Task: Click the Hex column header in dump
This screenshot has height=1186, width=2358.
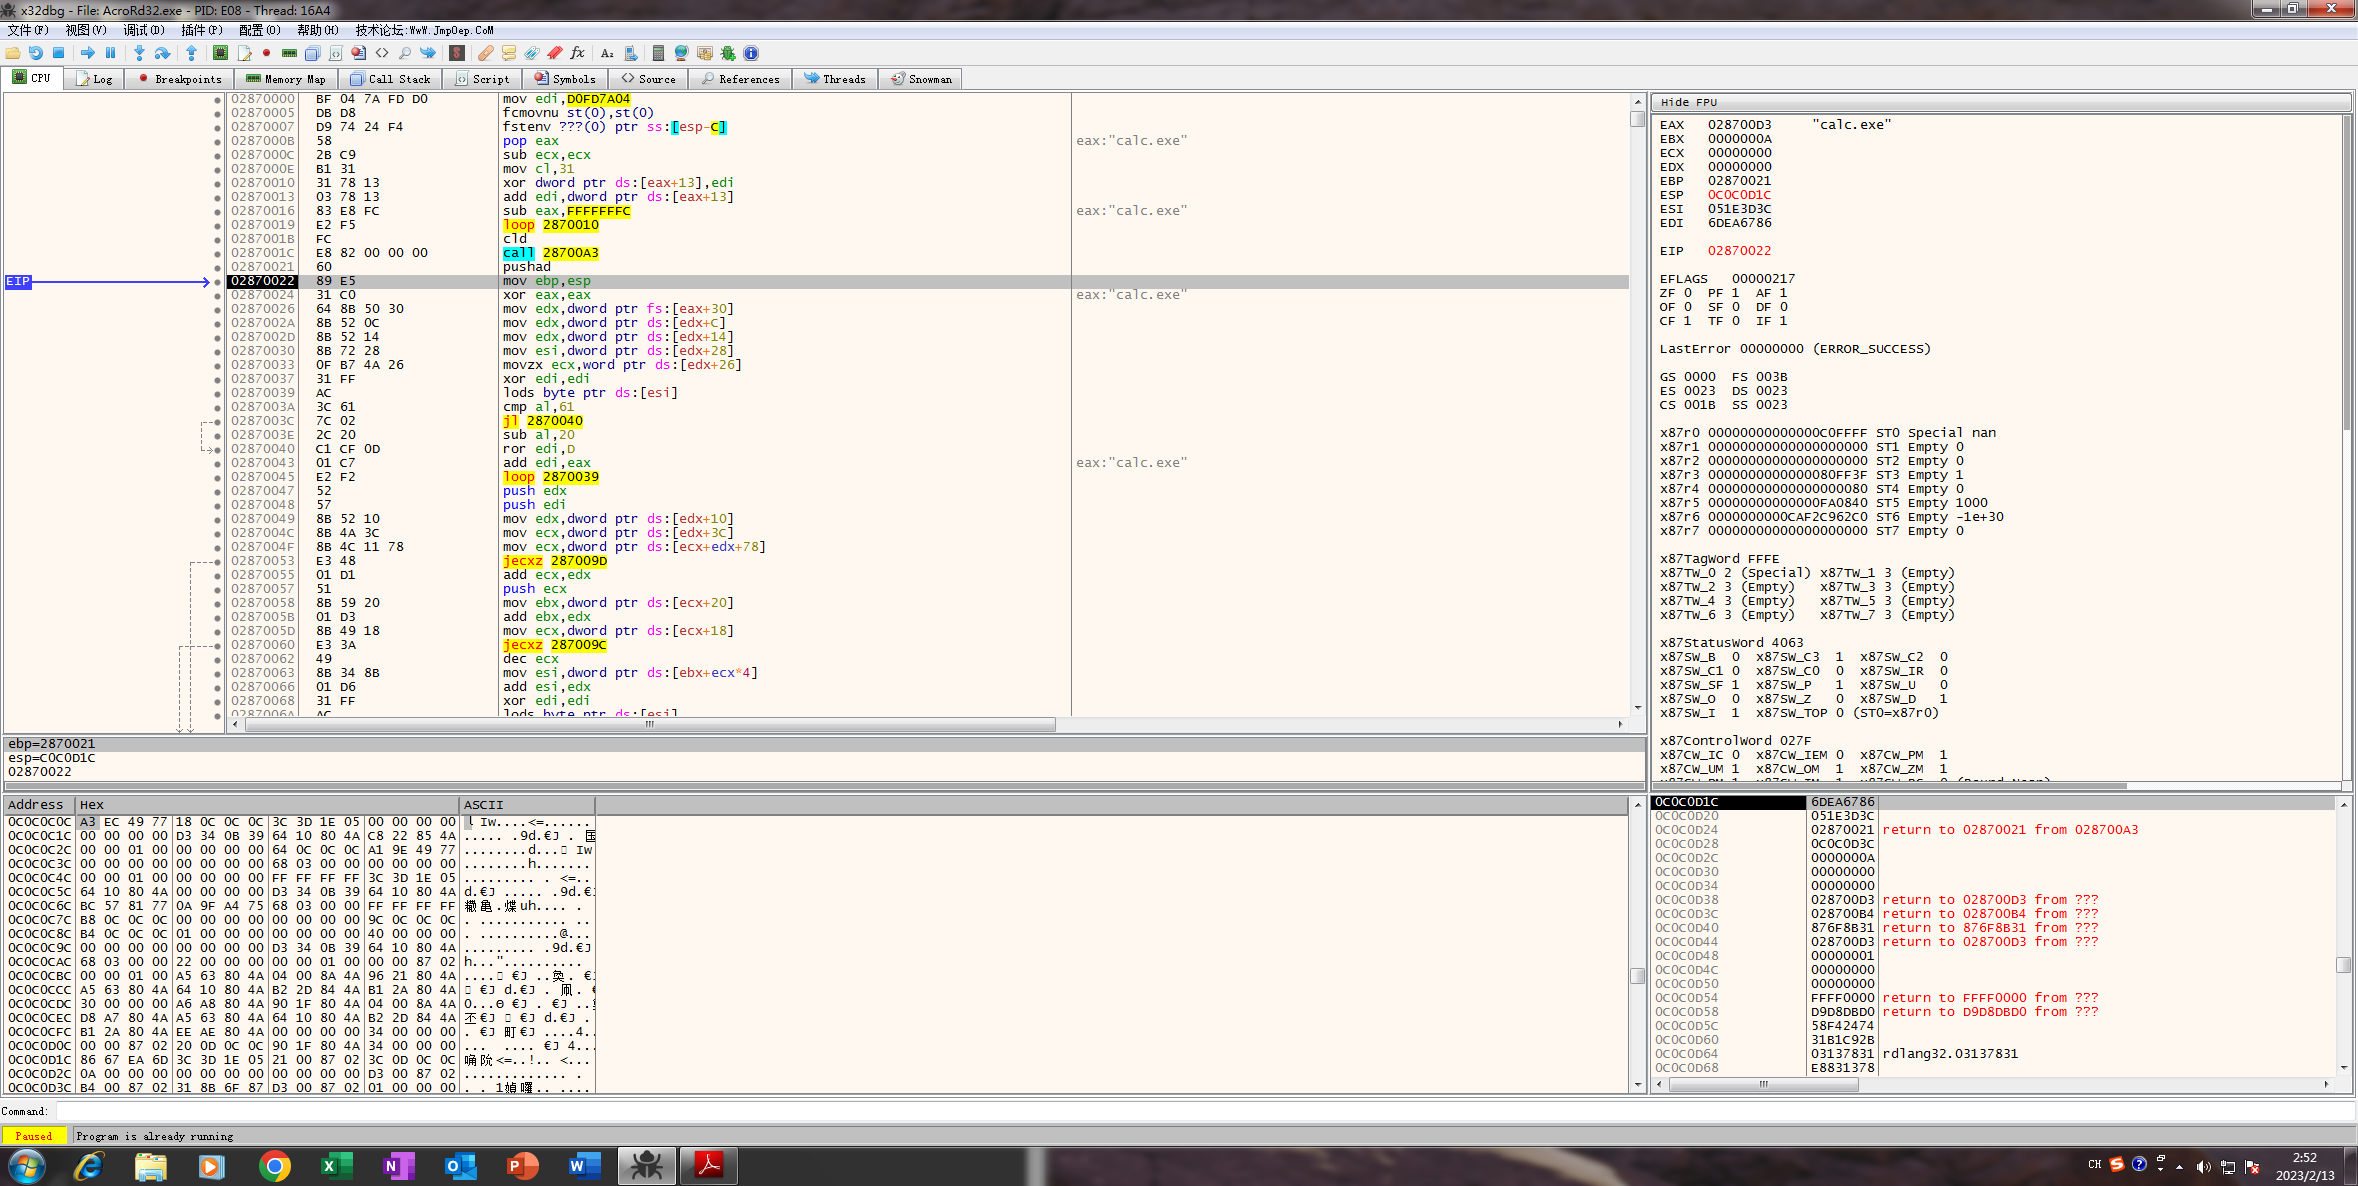Action: tap(267, 805)
